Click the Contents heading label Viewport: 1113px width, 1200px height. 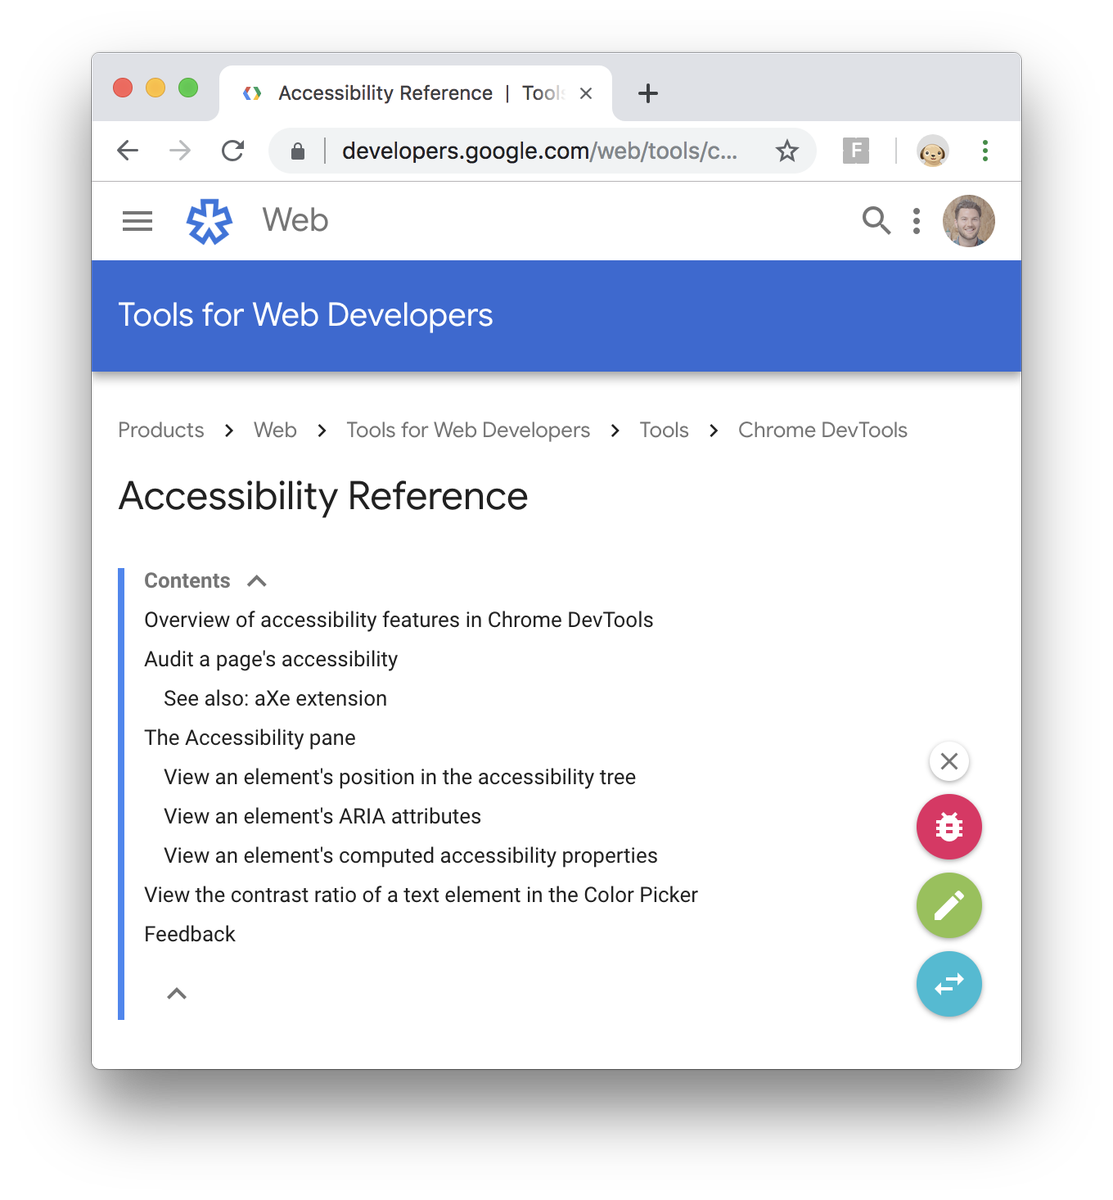click(x=187, y=581)
